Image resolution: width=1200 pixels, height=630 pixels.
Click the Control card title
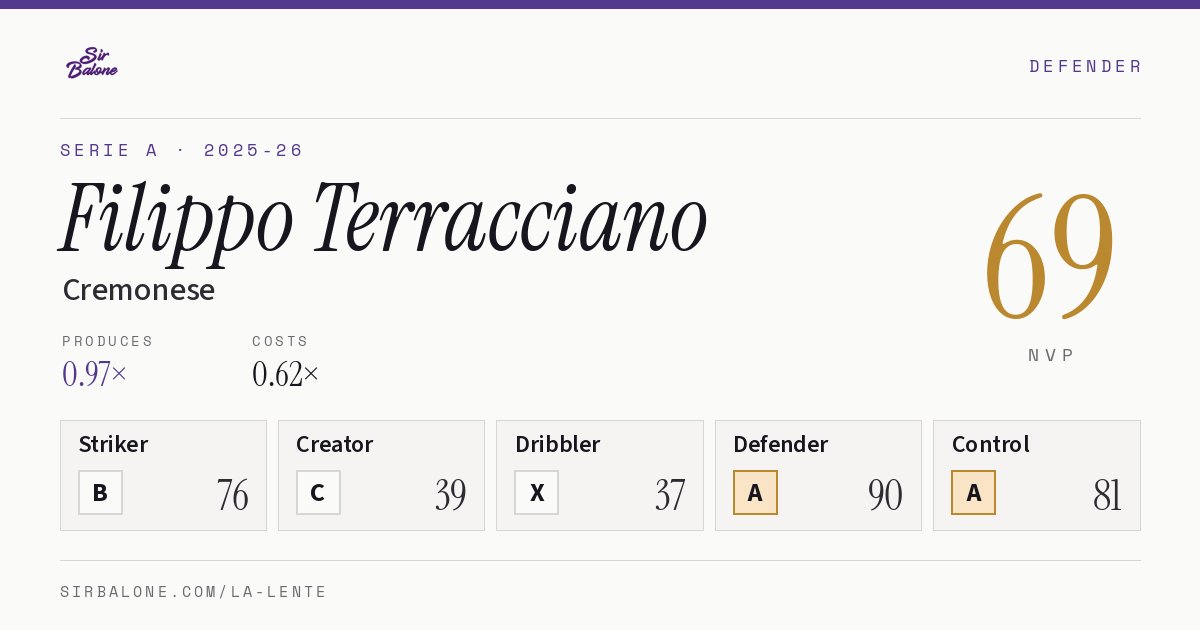pos(991,444)
